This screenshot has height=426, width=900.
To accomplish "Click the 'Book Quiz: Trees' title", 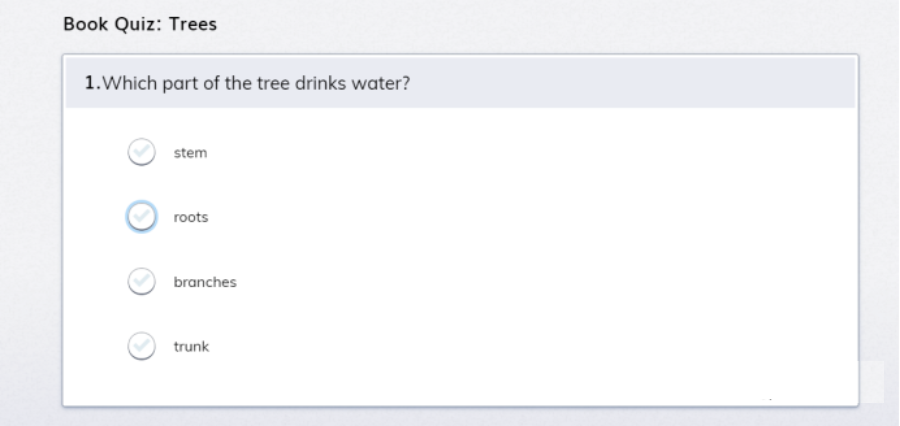I will 139,25.
